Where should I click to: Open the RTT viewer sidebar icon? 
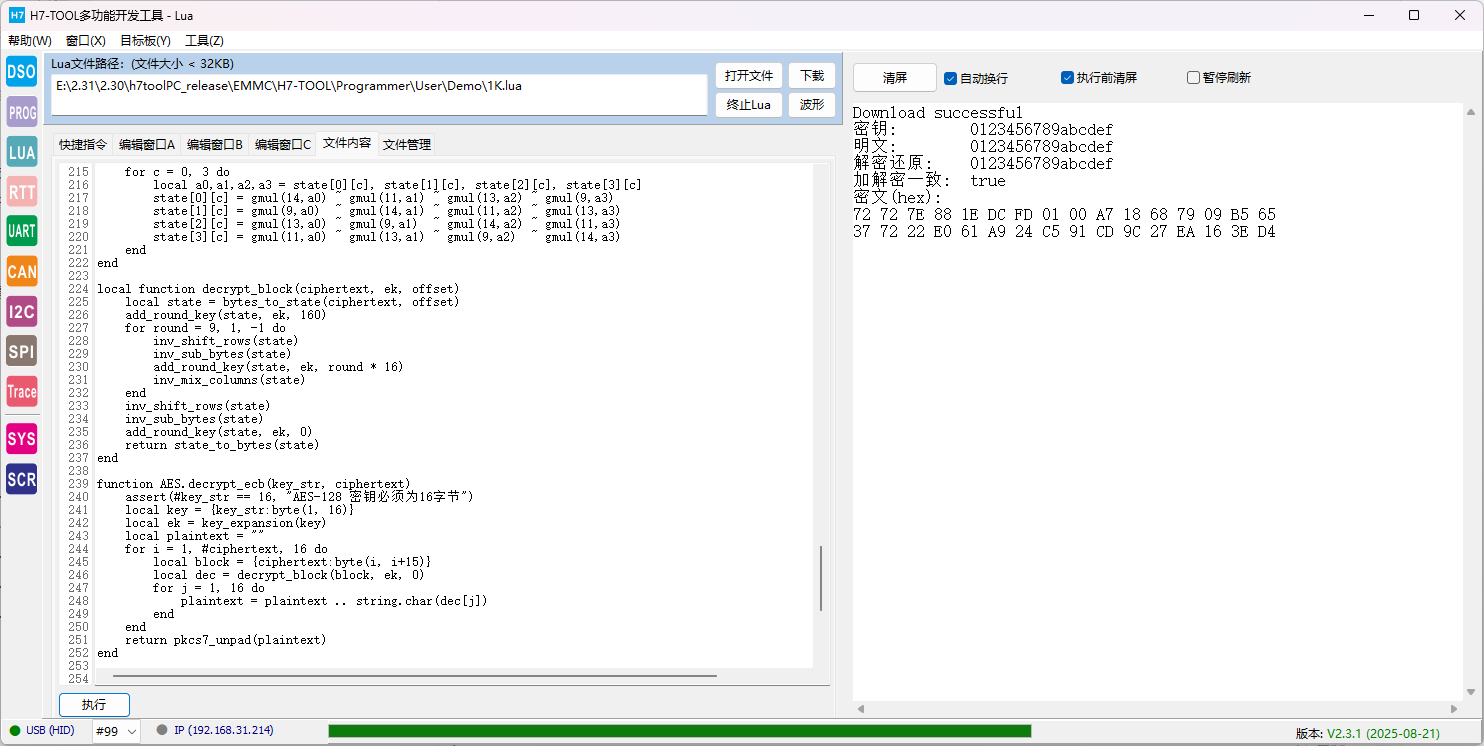point(22,192)
